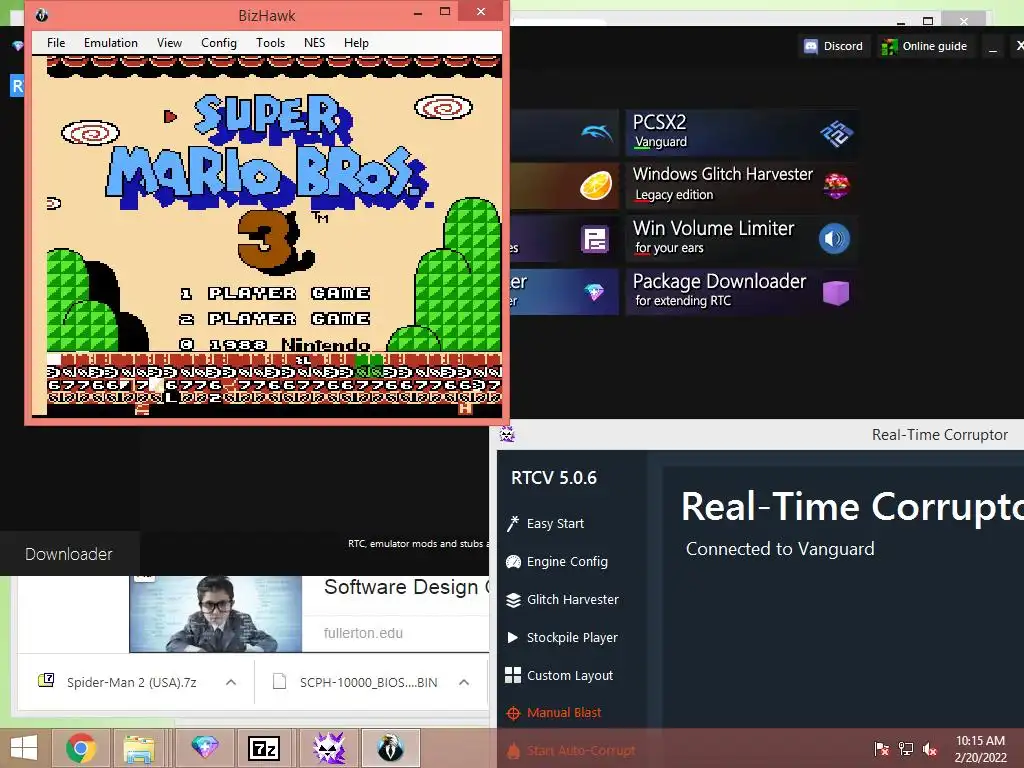The image size is (1024, 768).
Task: Click the purple file stub icon
Action: 595,239
